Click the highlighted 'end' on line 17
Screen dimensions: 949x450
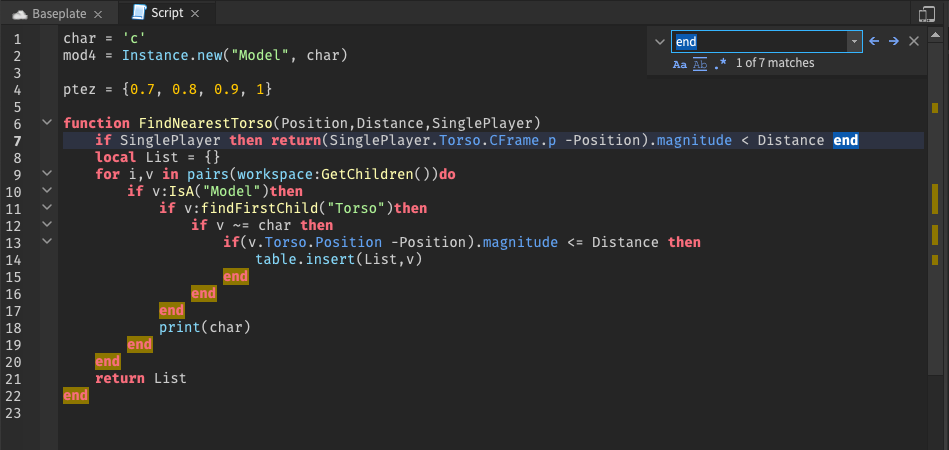pyautogui.click(x=171, y=310)
